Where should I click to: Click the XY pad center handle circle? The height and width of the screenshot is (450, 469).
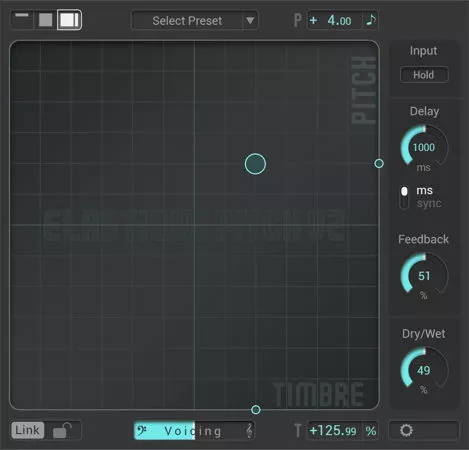pos(255,164)
